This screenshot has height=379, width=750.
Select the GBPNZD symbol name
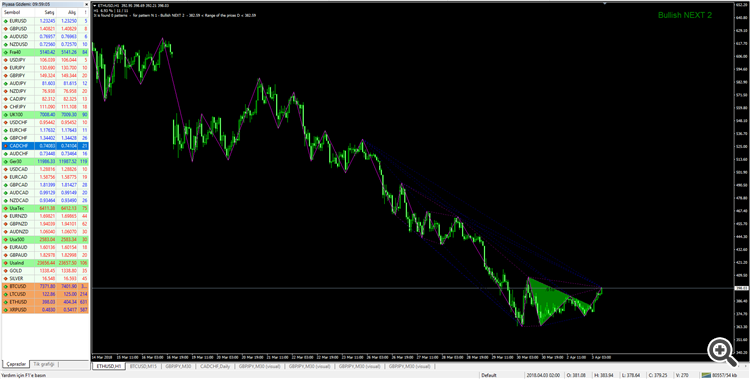18,223
